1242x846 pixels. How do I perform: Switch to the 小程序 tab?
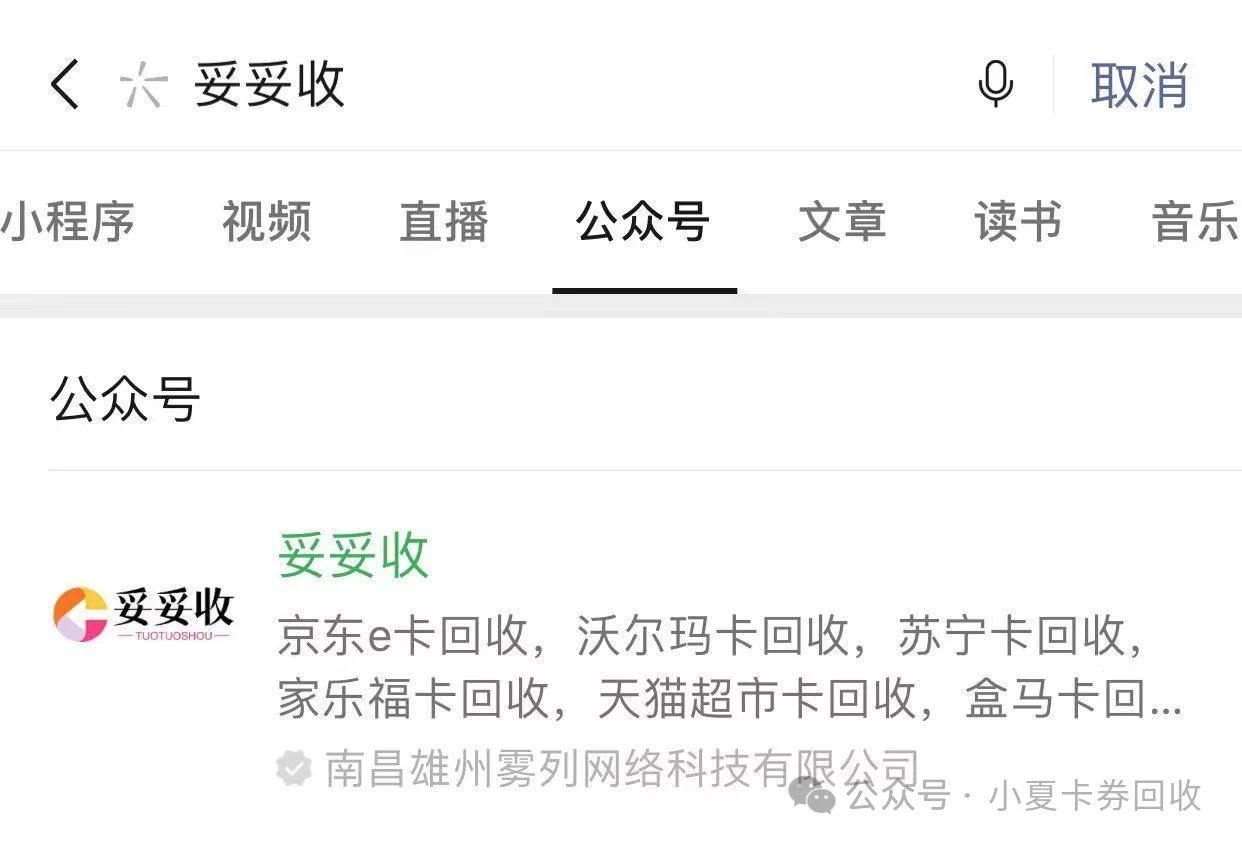pos(68,221)
